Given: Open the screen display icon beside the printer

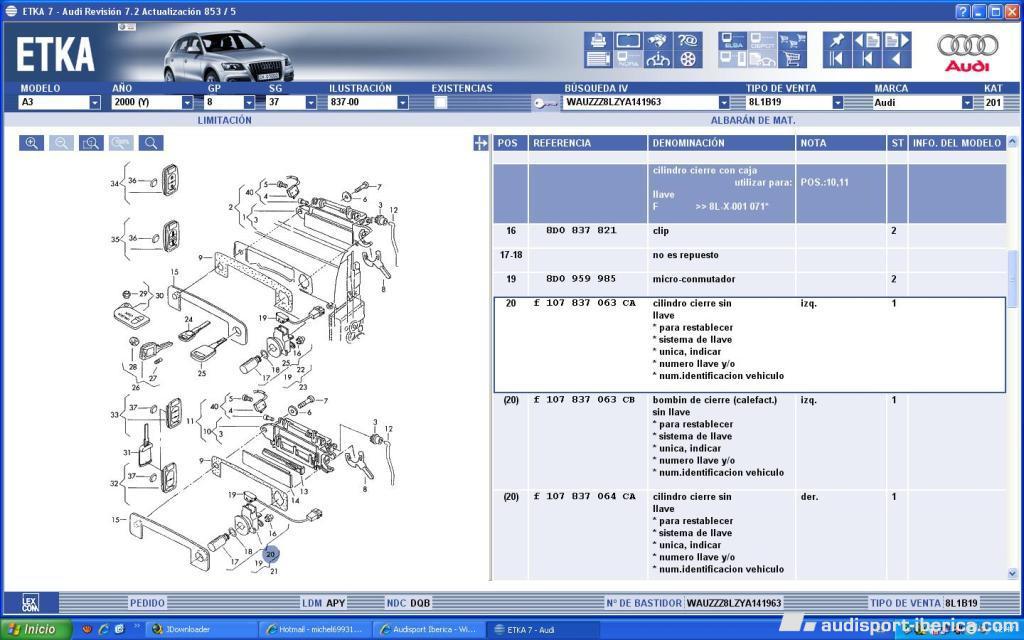Looking at the screenshot, I should click(x=628, y=41).
